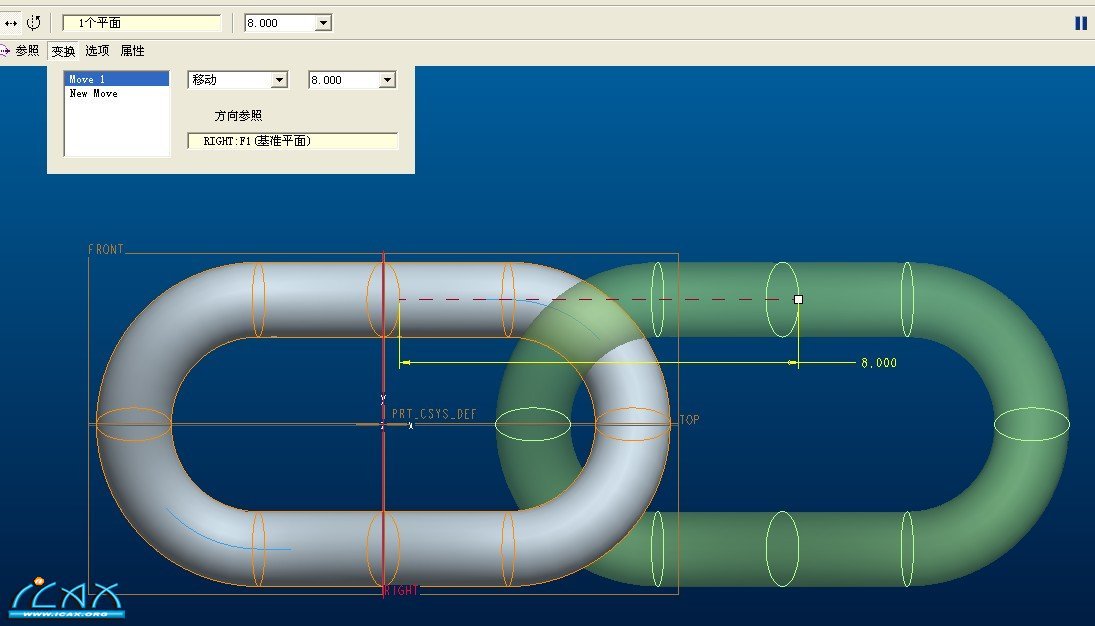Click the 1个平面 reference collector field
Viewport: 1095px width, 626px height.
tap(141, 23)
